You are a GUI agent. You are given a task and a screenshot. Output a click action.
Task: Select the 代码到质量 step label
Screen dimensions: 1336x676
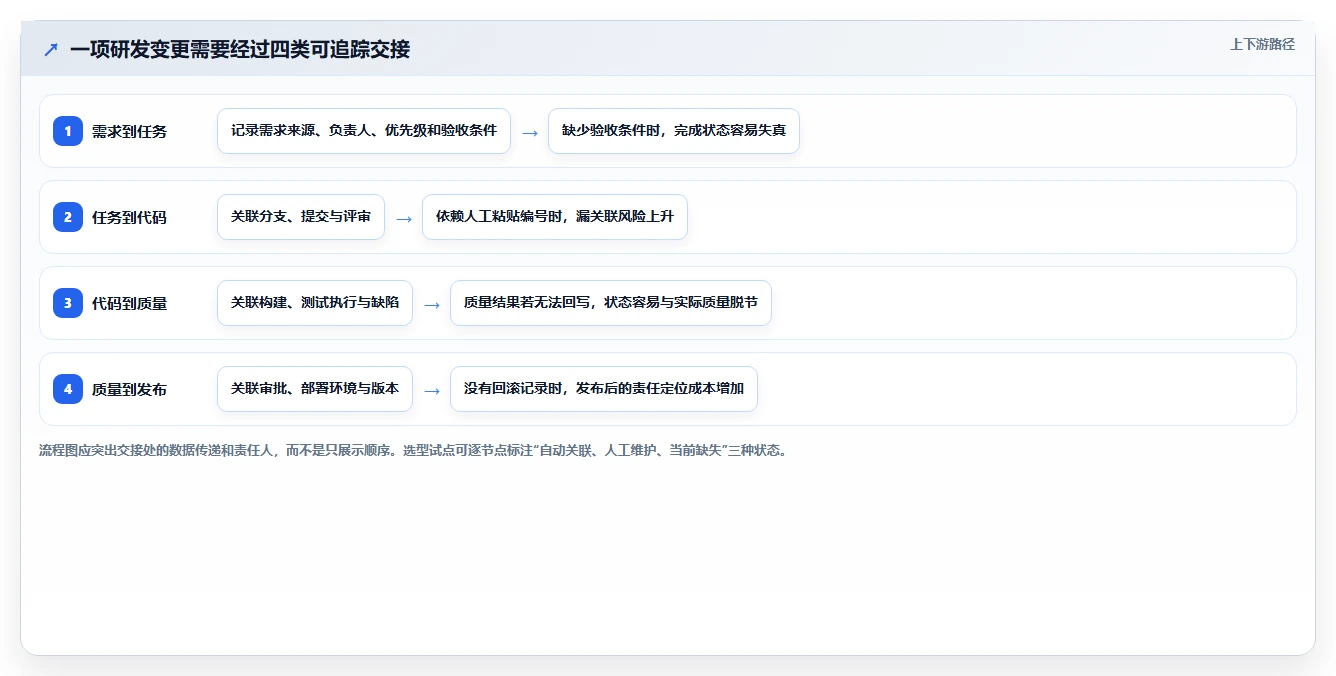point(129,303)
